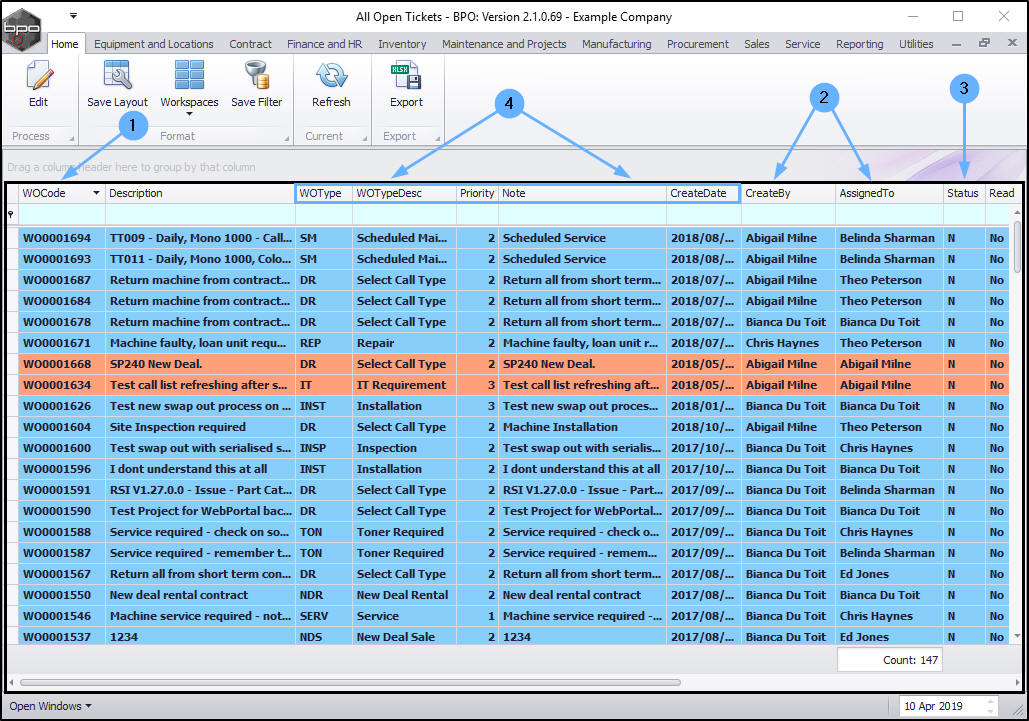The image size is (1029, 721).
Task: Open the quick access toolbar arrow
Action: (x=74, y=15)
